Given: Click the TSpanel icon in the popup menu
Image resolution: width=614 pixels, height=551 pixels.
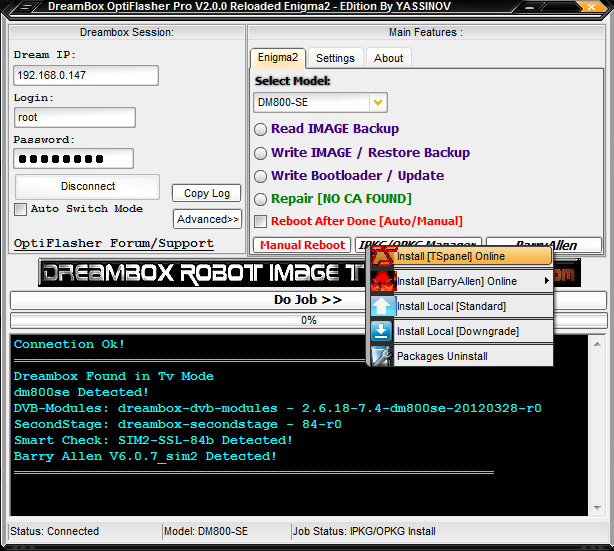Looking at the screenshot, I should pos(382,256).
